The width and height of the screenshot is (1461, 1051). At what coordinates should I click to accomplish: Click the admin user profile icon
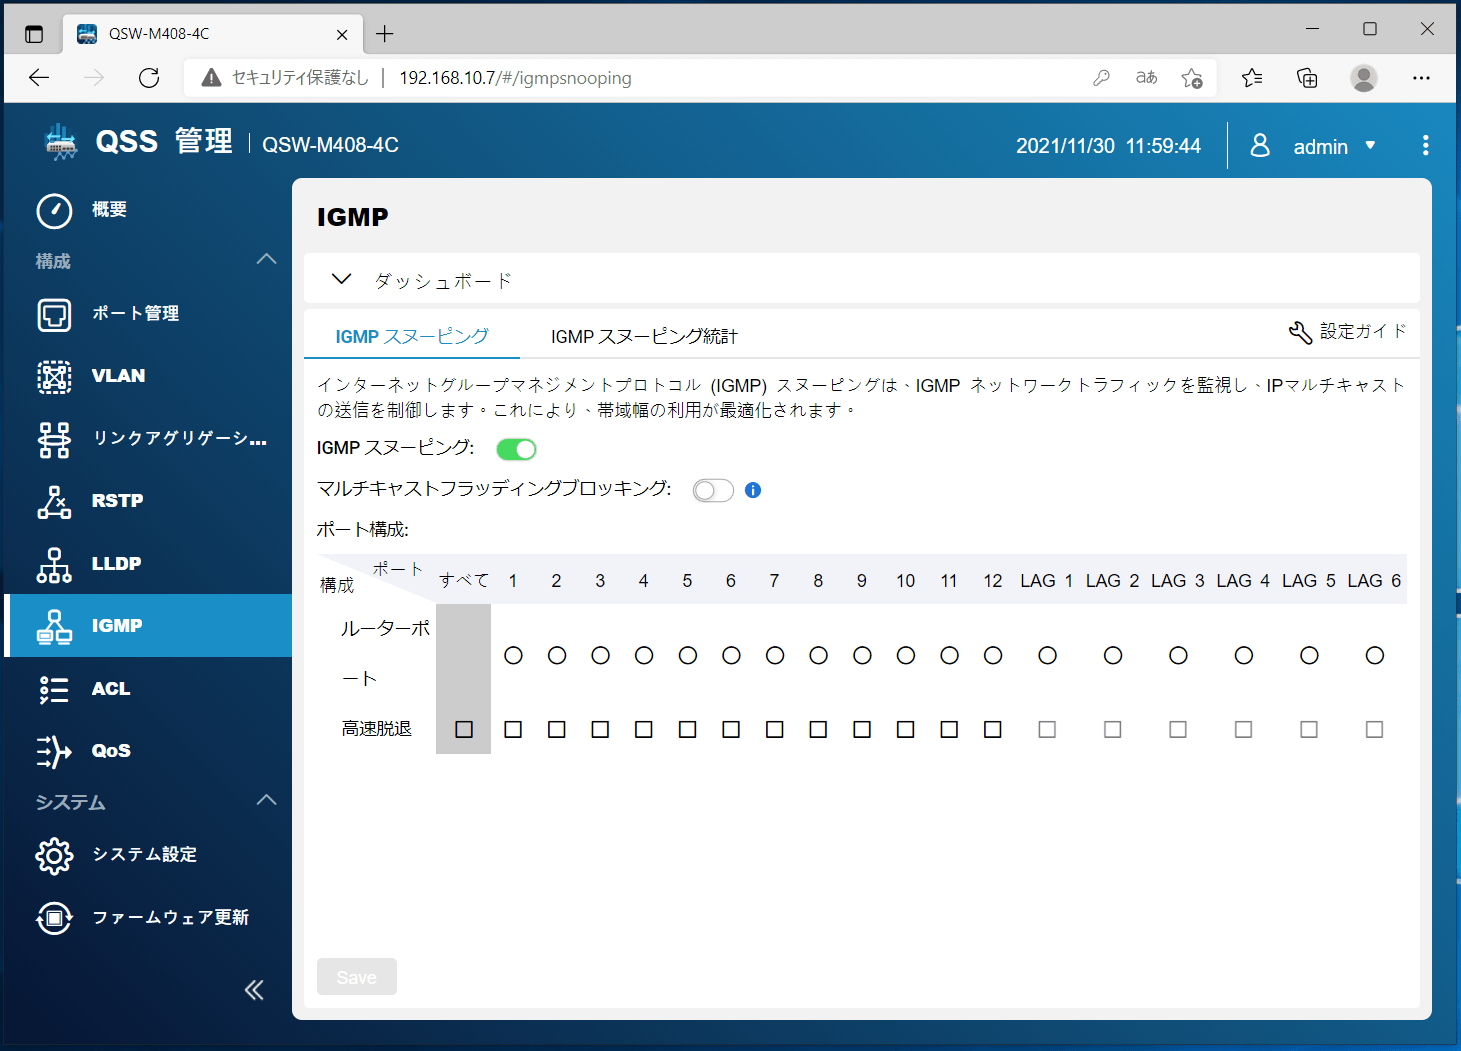(1260, 146)
